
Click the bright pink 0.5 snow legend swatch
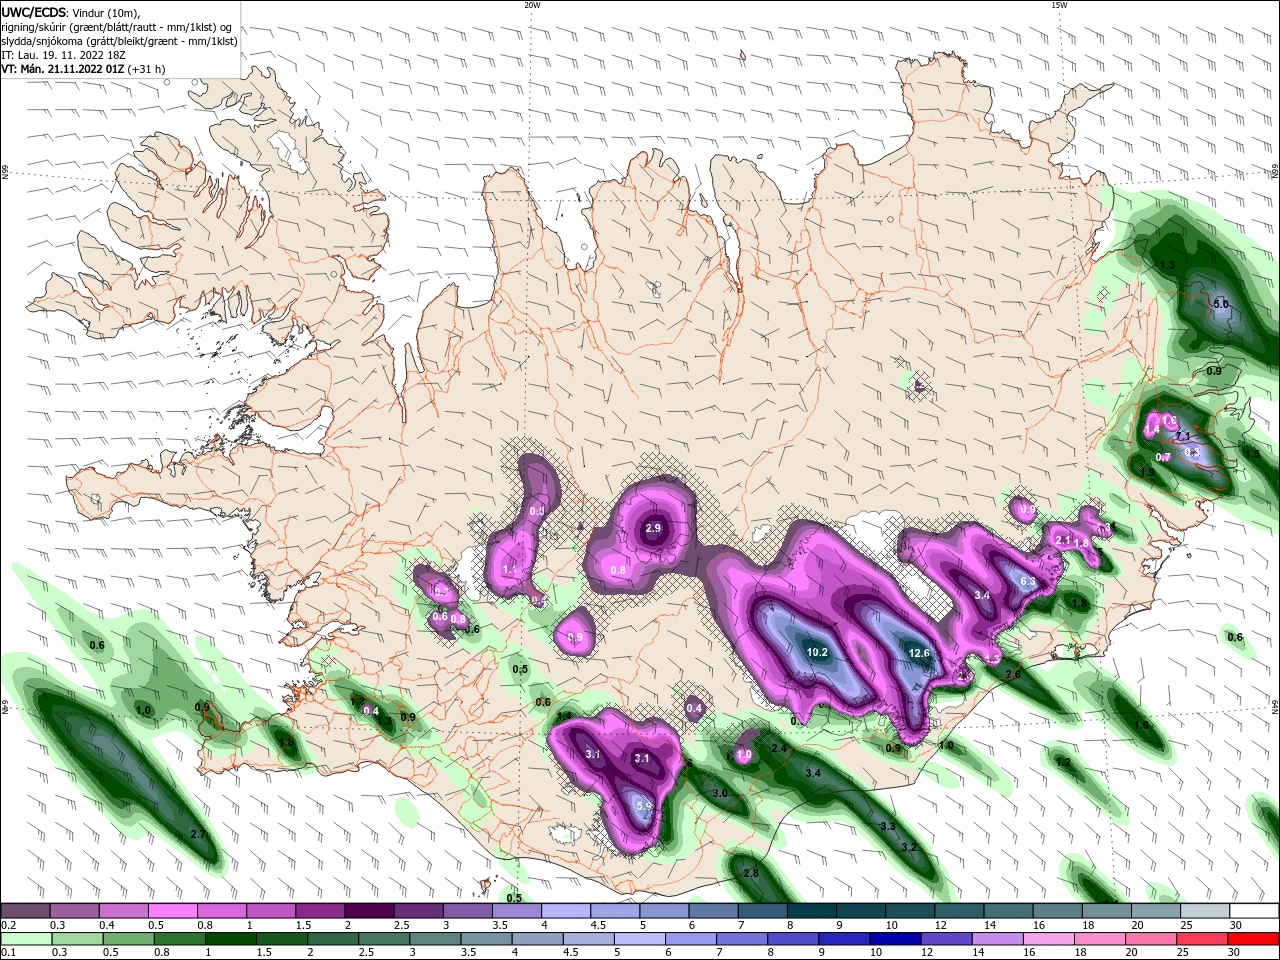172,911
